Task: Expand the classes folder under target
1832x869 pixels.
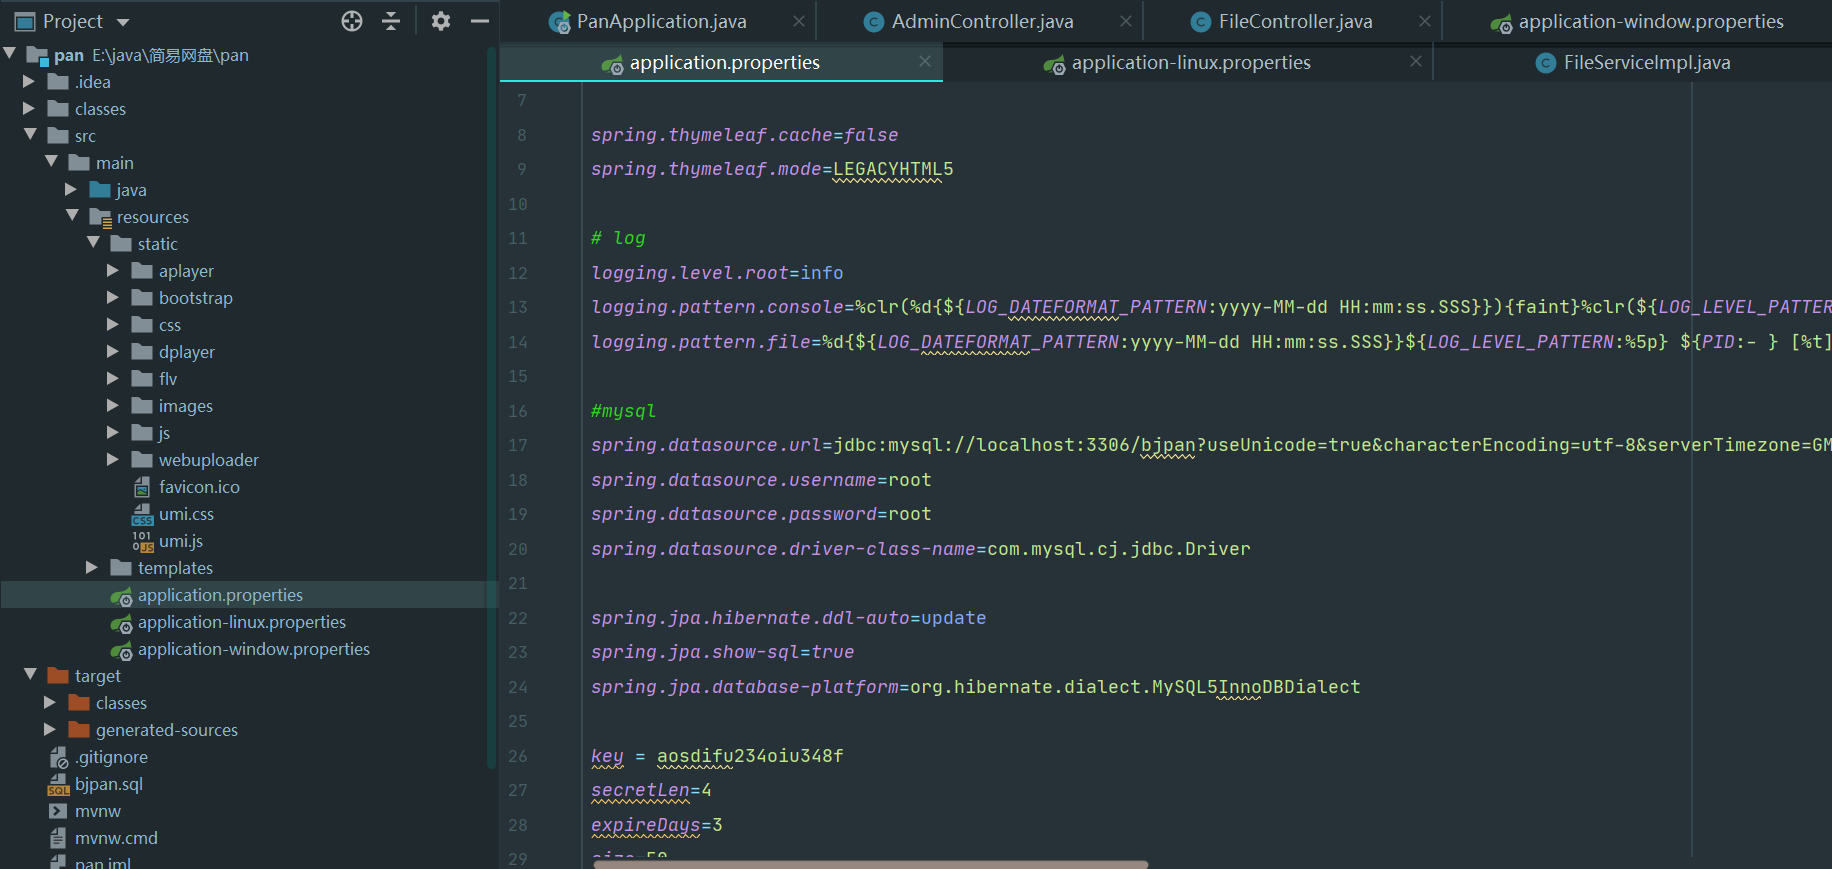Action: (x=50, y=702)
